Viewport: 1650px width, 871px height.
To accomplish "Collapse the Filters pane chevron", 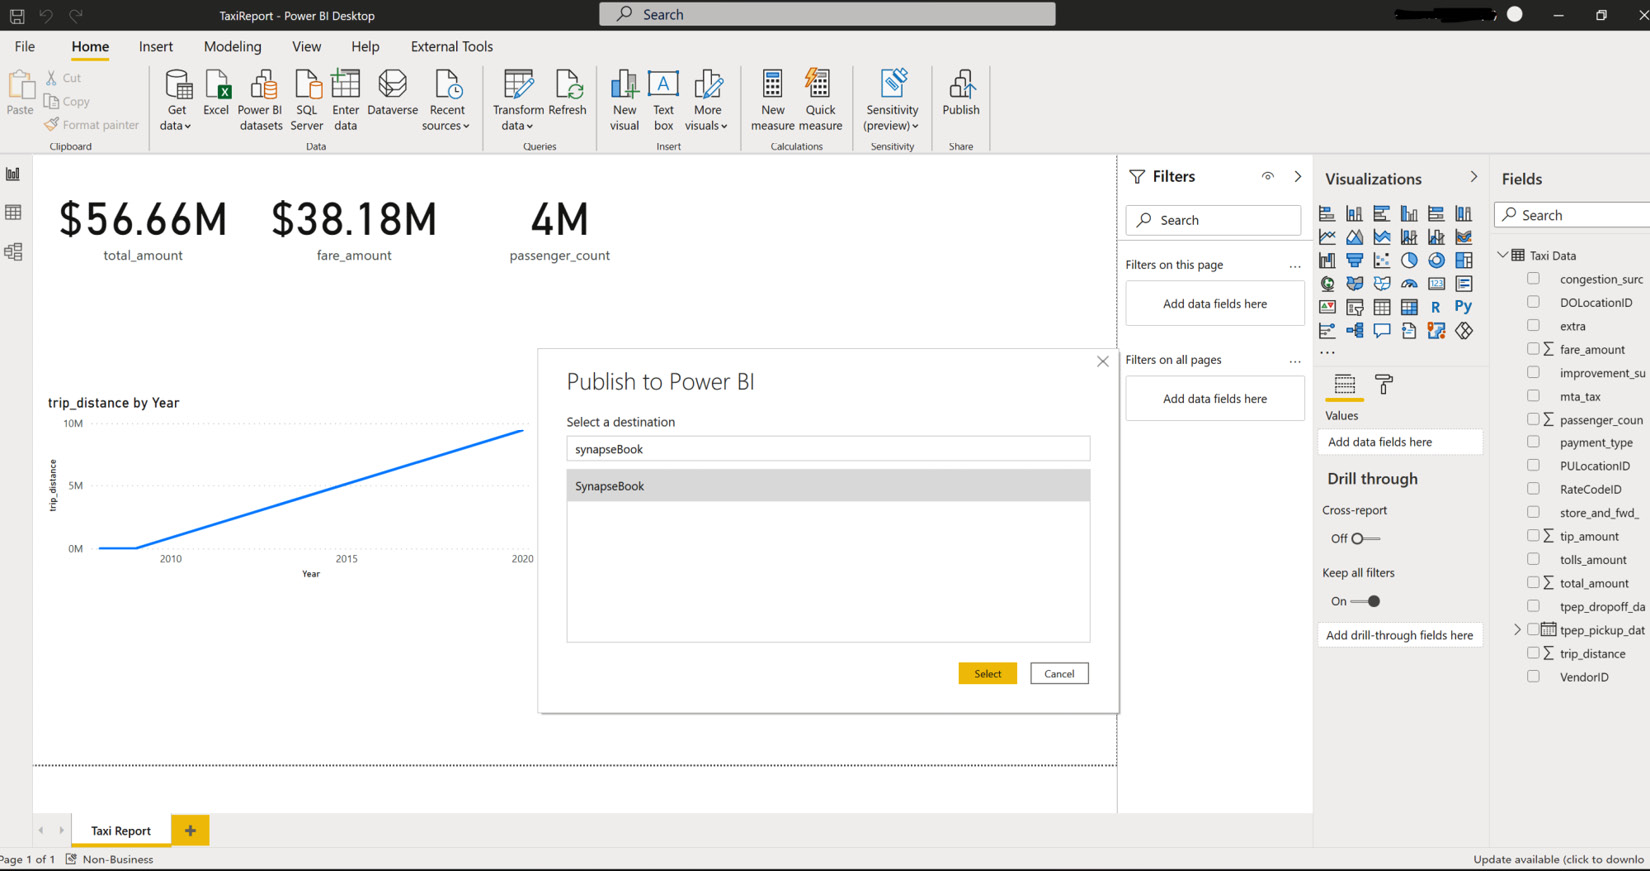I will coord(1298,176).
